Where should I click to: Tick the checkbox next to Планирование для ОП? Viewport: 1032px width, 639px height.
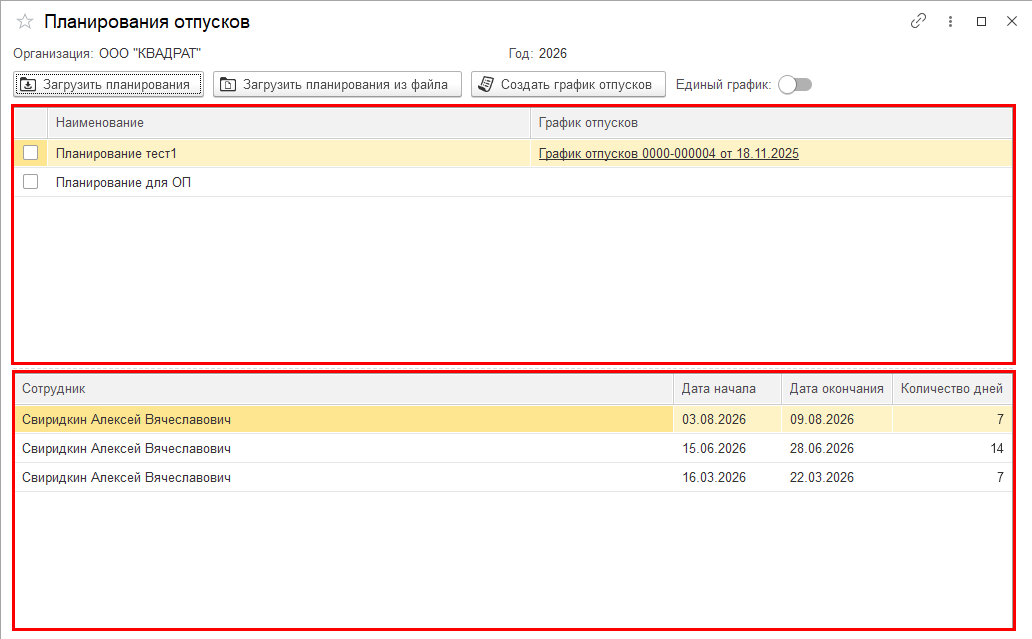(x=31, y=182)
